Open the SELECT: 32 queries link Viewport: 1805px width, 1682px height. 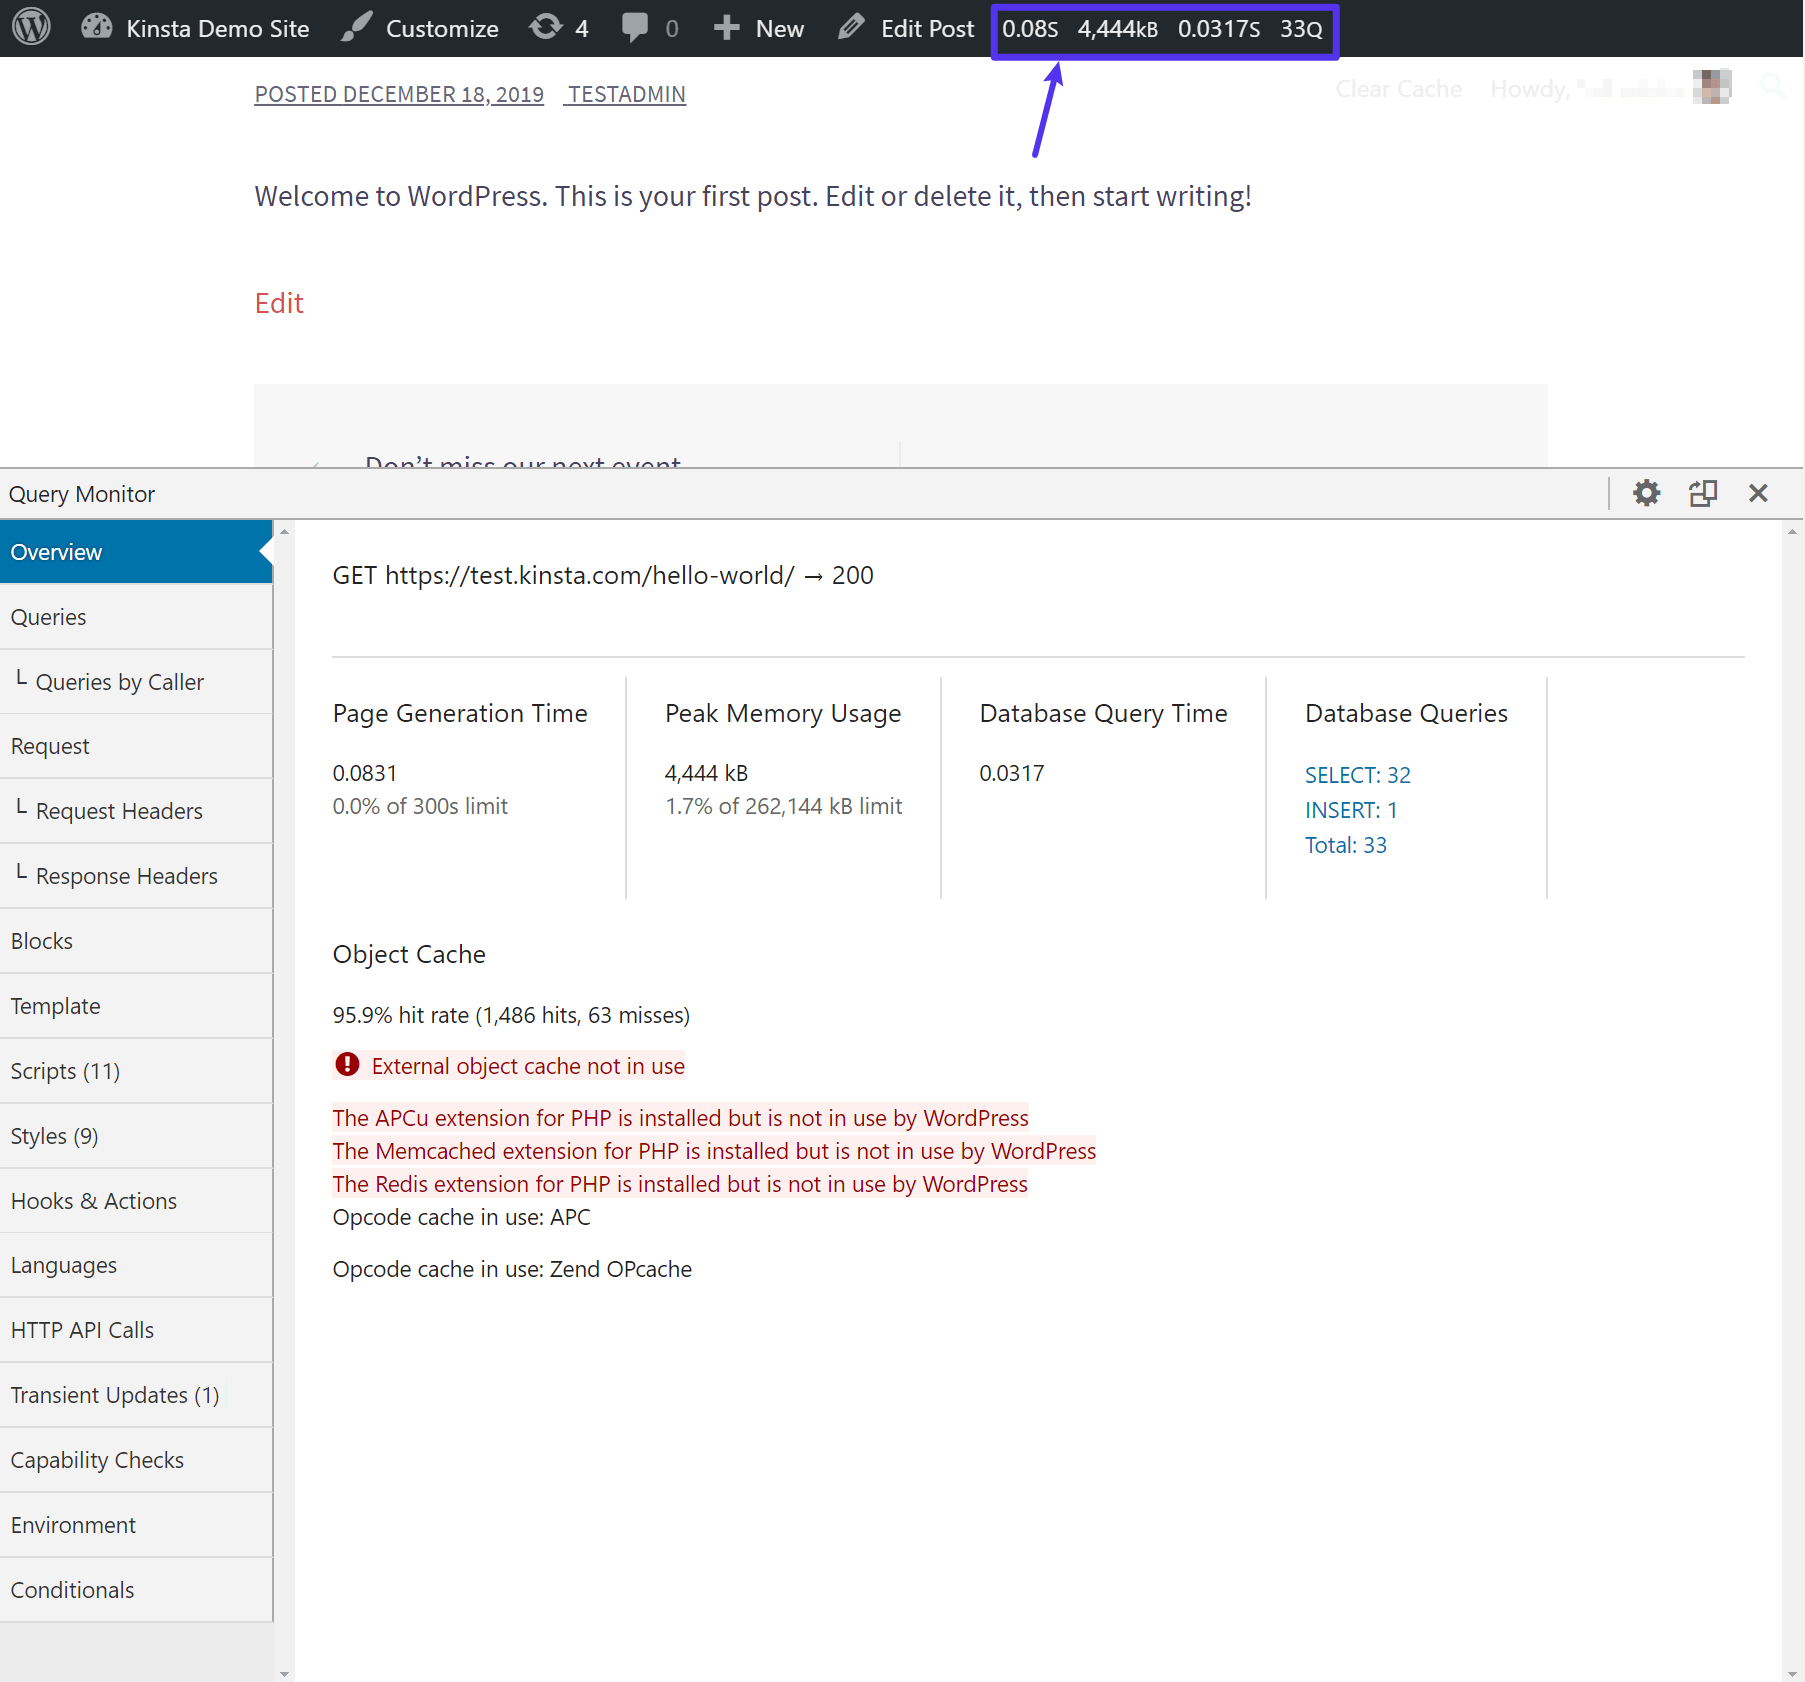1357,774
